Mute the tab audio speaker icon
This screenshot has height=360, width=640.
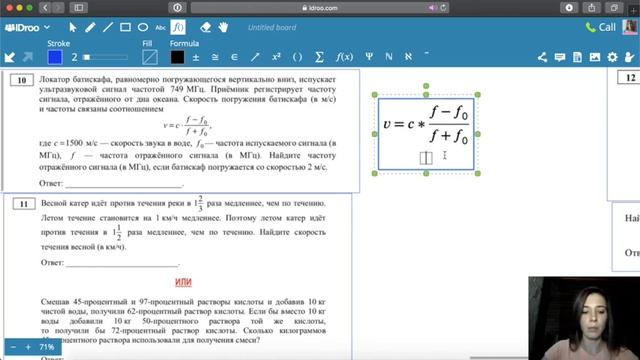click(432, 8)
